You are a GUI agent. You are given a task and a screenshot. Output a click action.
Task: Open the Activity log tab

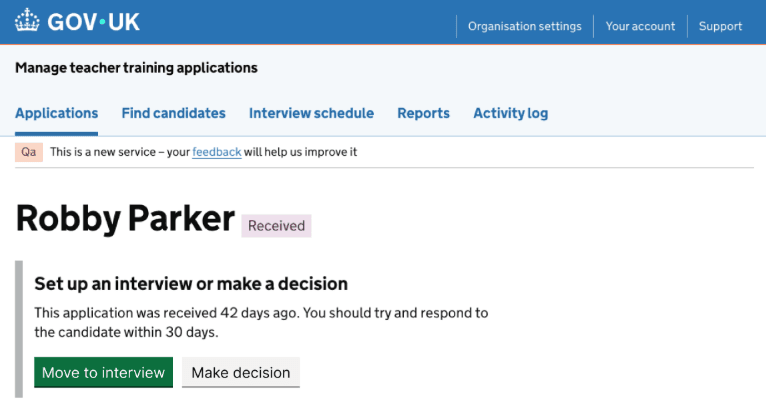[x=511, y=113]
